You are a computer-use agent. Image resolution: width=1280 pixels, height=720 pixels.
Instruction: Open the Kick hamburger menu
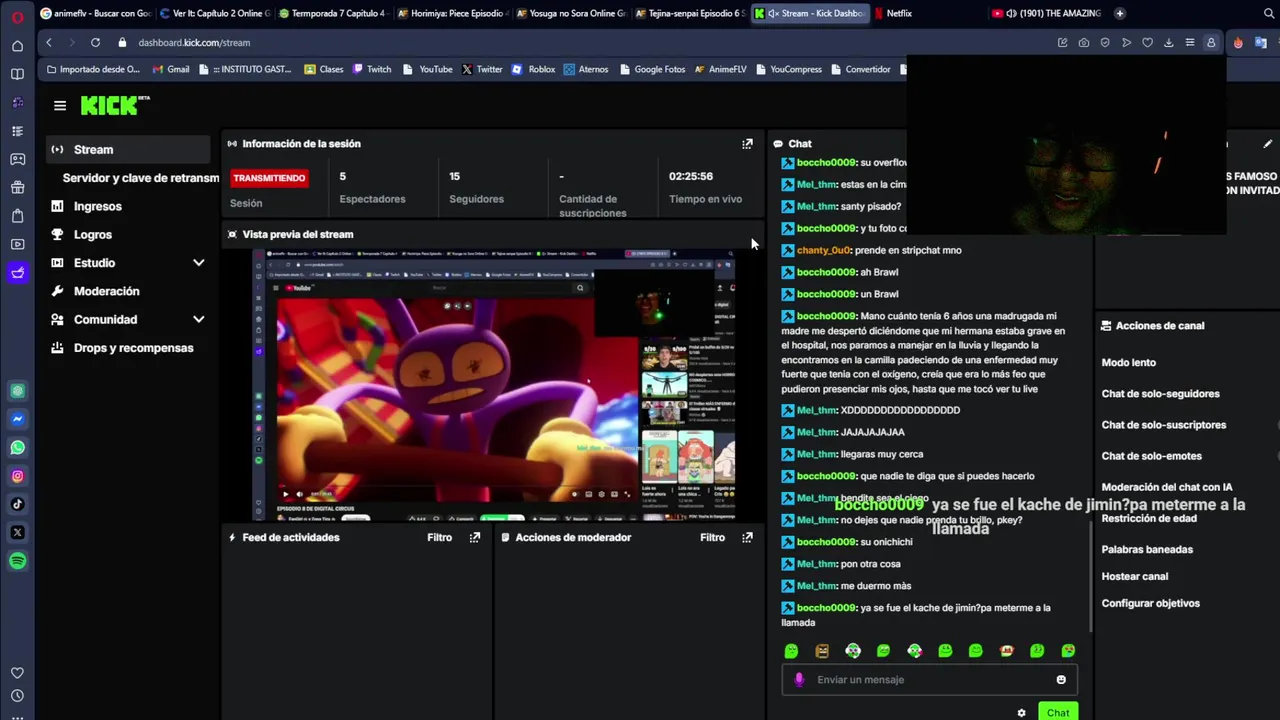coord(60,105)
